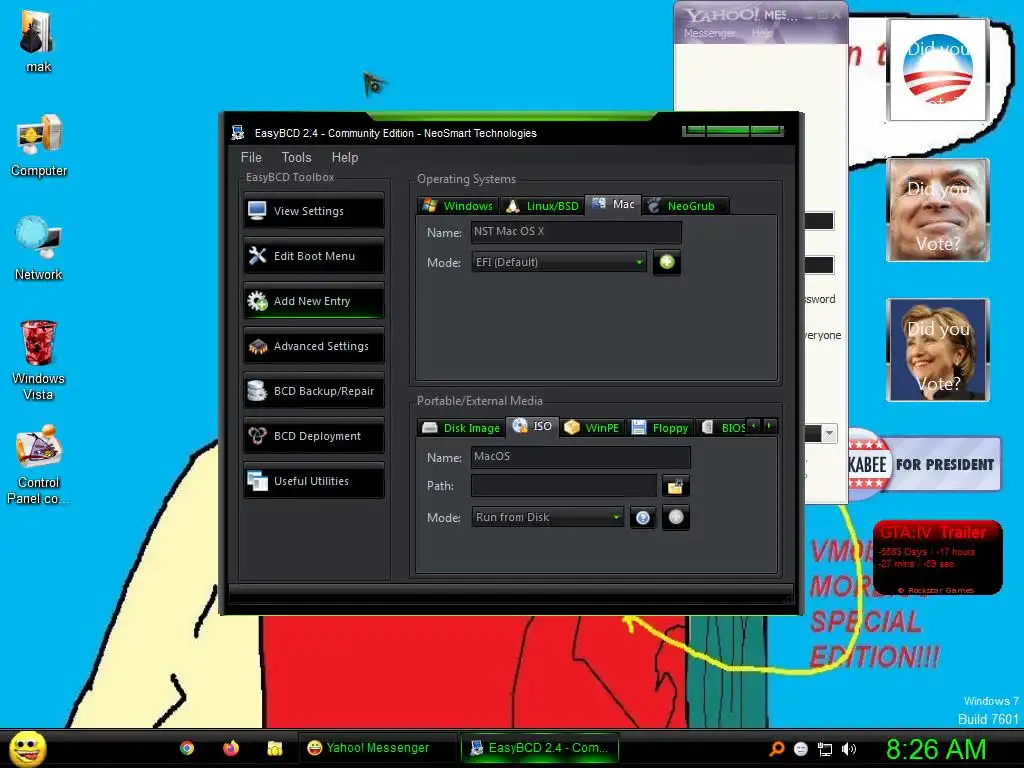Select the Control Panel desktop icon
Viewport: 1024px width, 768px height.
tap(39, 464)
